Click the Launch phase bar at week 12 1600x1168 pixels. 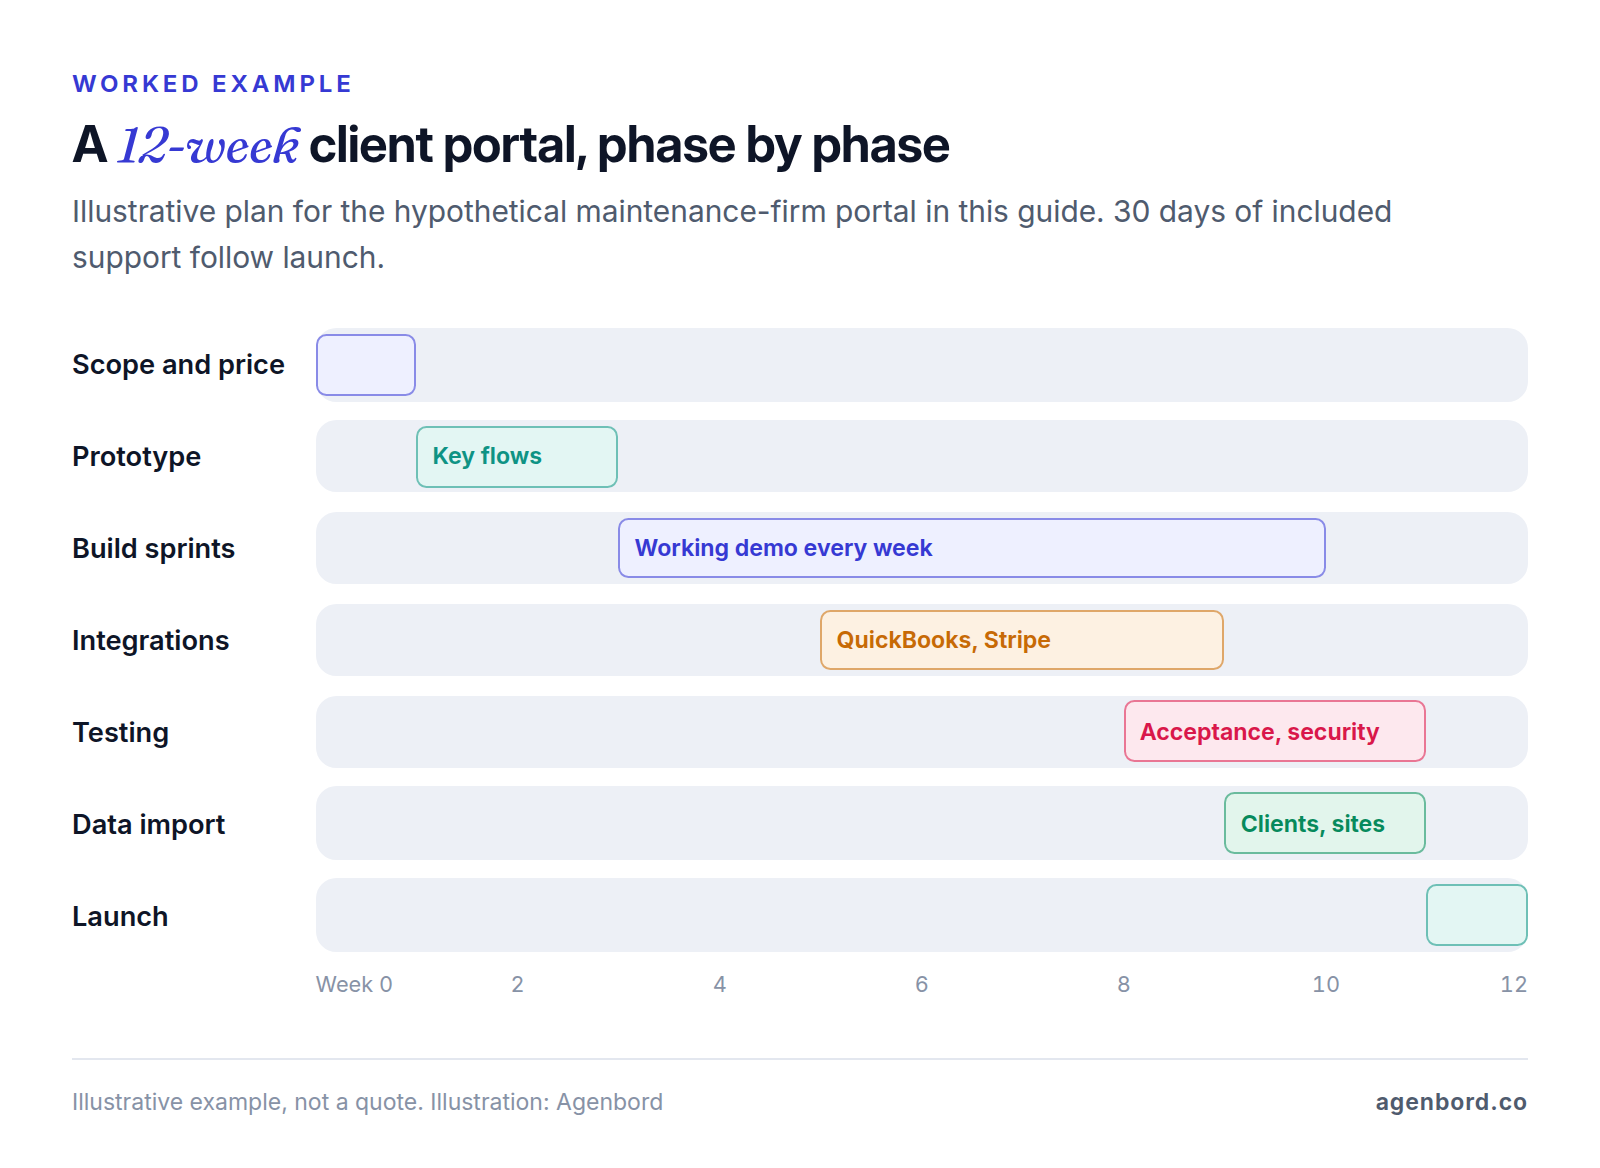pyautogui.click(x=1477, y=915)
